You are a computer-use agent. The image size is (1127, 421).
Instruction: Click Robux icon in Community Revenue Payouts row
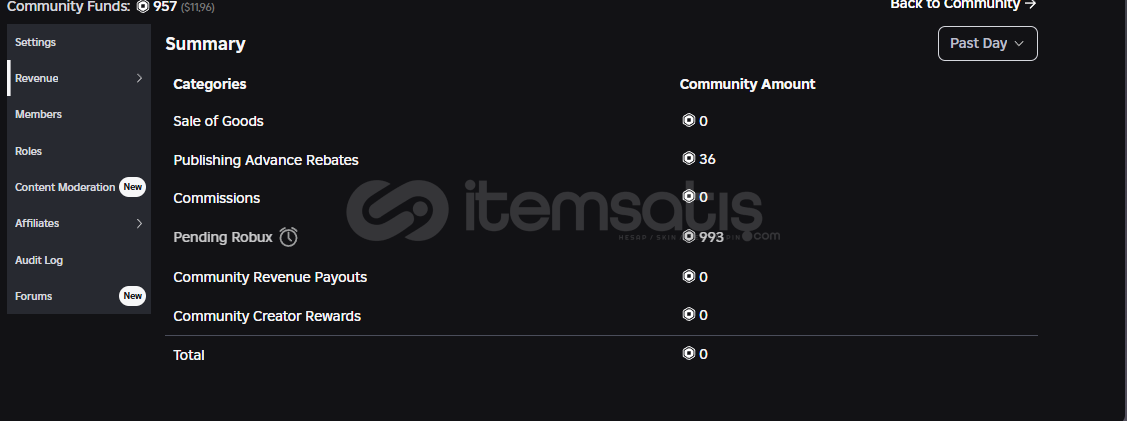coord(688,276)
